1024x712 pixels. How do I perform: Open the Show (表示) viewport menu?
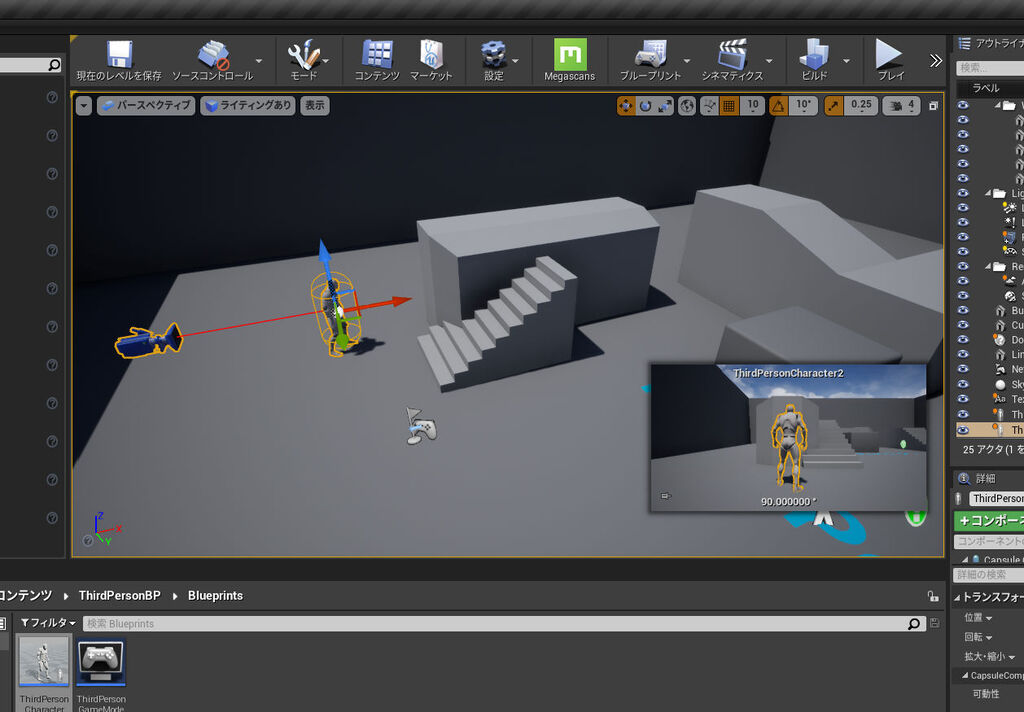click(315, 105)
